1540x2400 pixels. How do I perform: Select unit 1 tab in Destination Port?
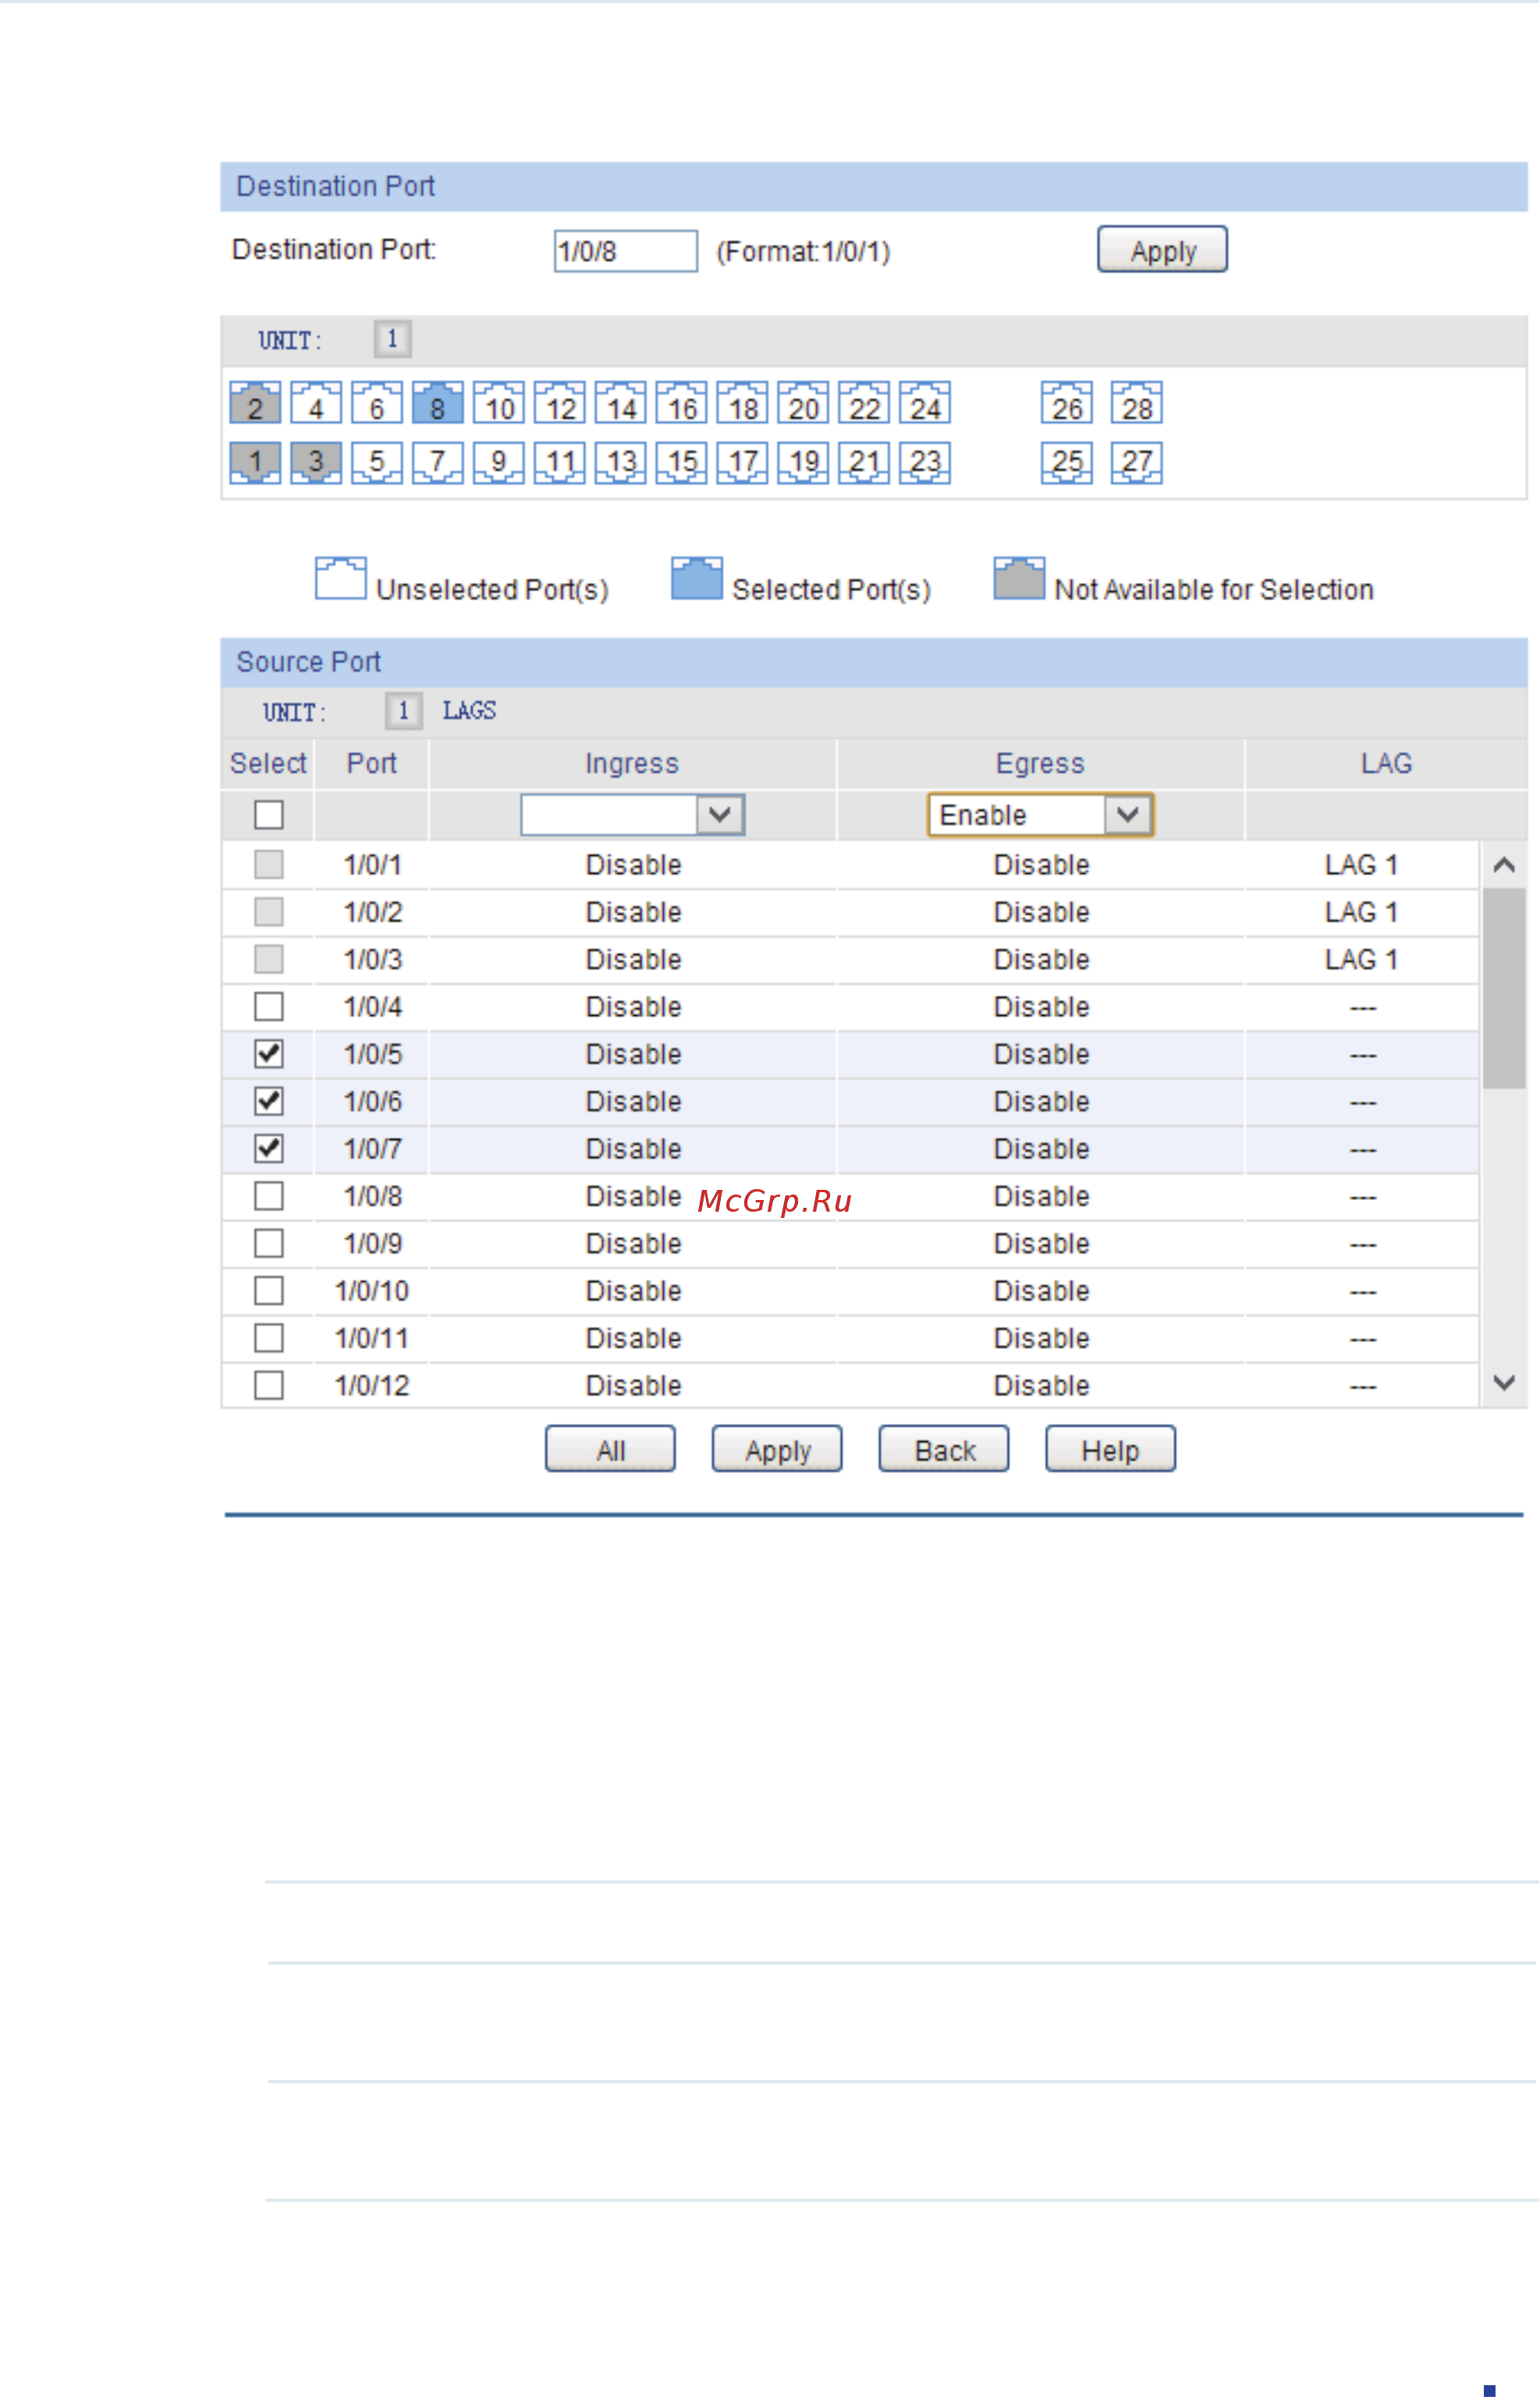[393, 340]
